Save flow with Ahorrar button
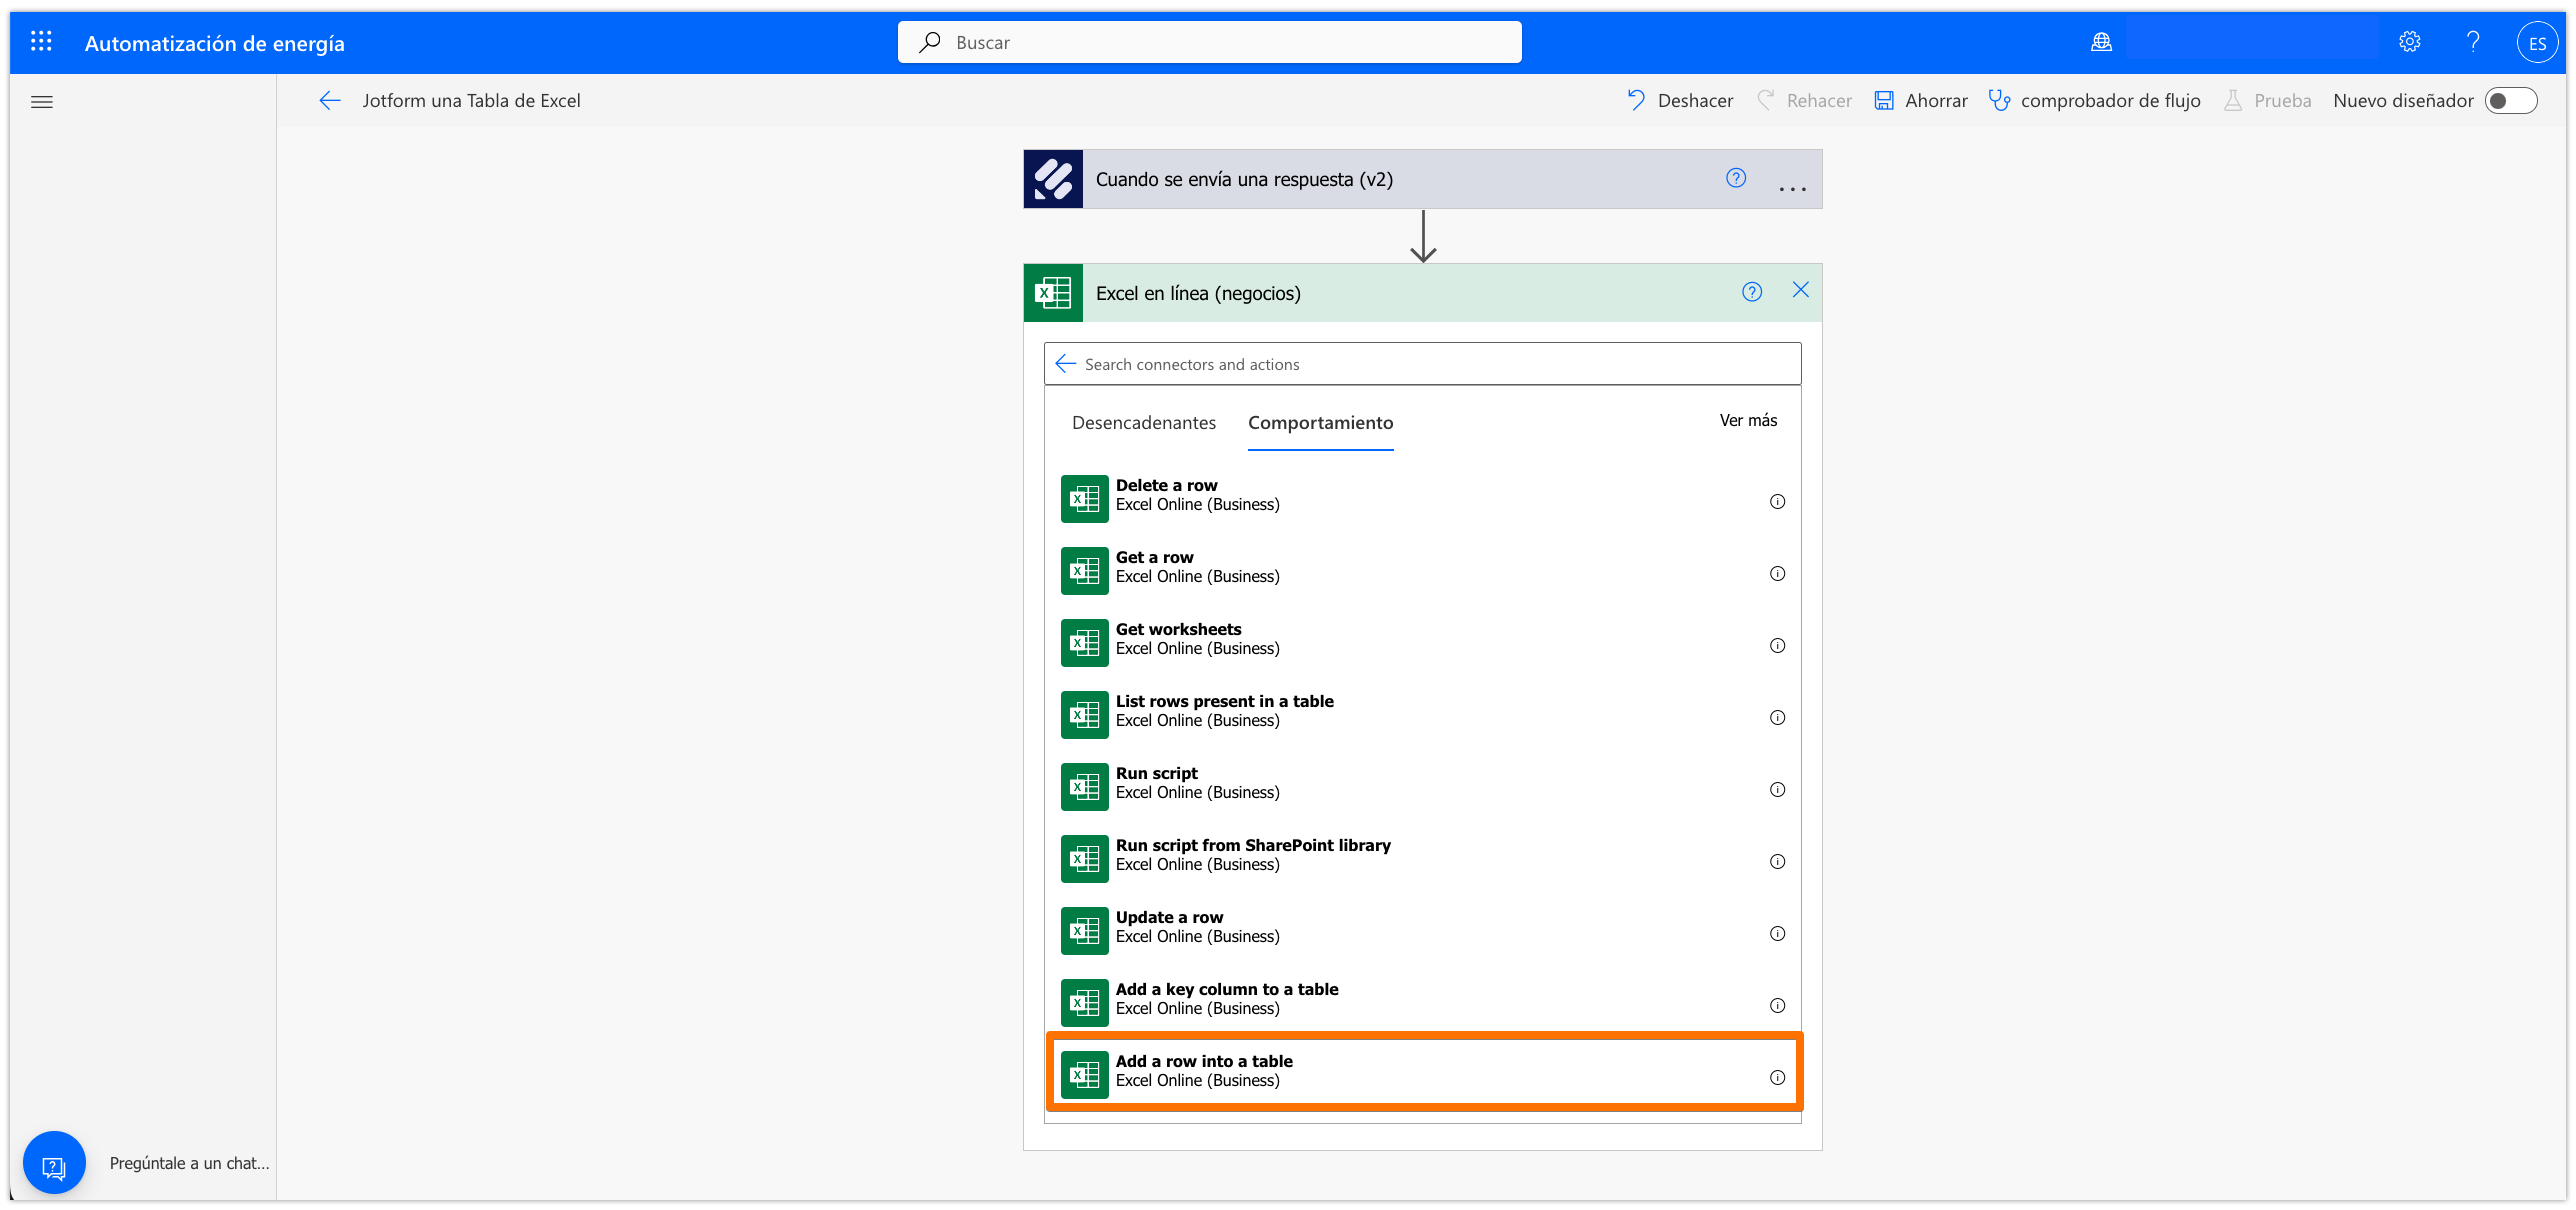Image resolution: width=2576 pixels, height=1210 pixels. pyautogui.click(x=1920, y=101)
